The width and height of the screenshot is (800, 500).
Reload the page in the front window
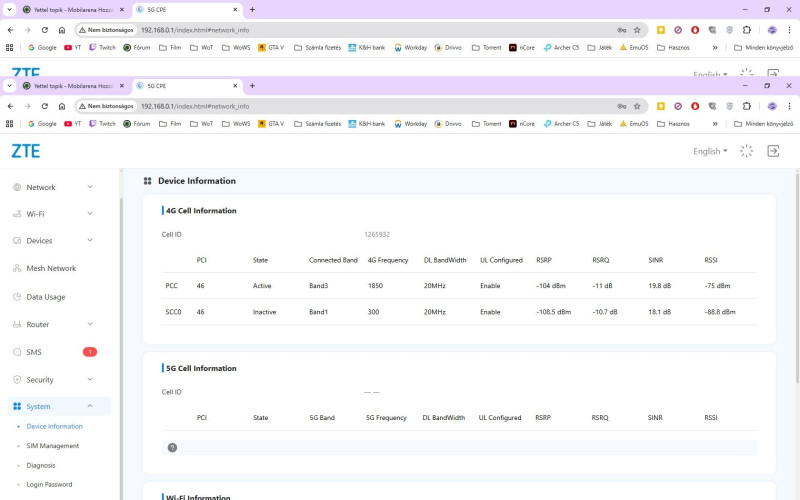tap(44, 106)
